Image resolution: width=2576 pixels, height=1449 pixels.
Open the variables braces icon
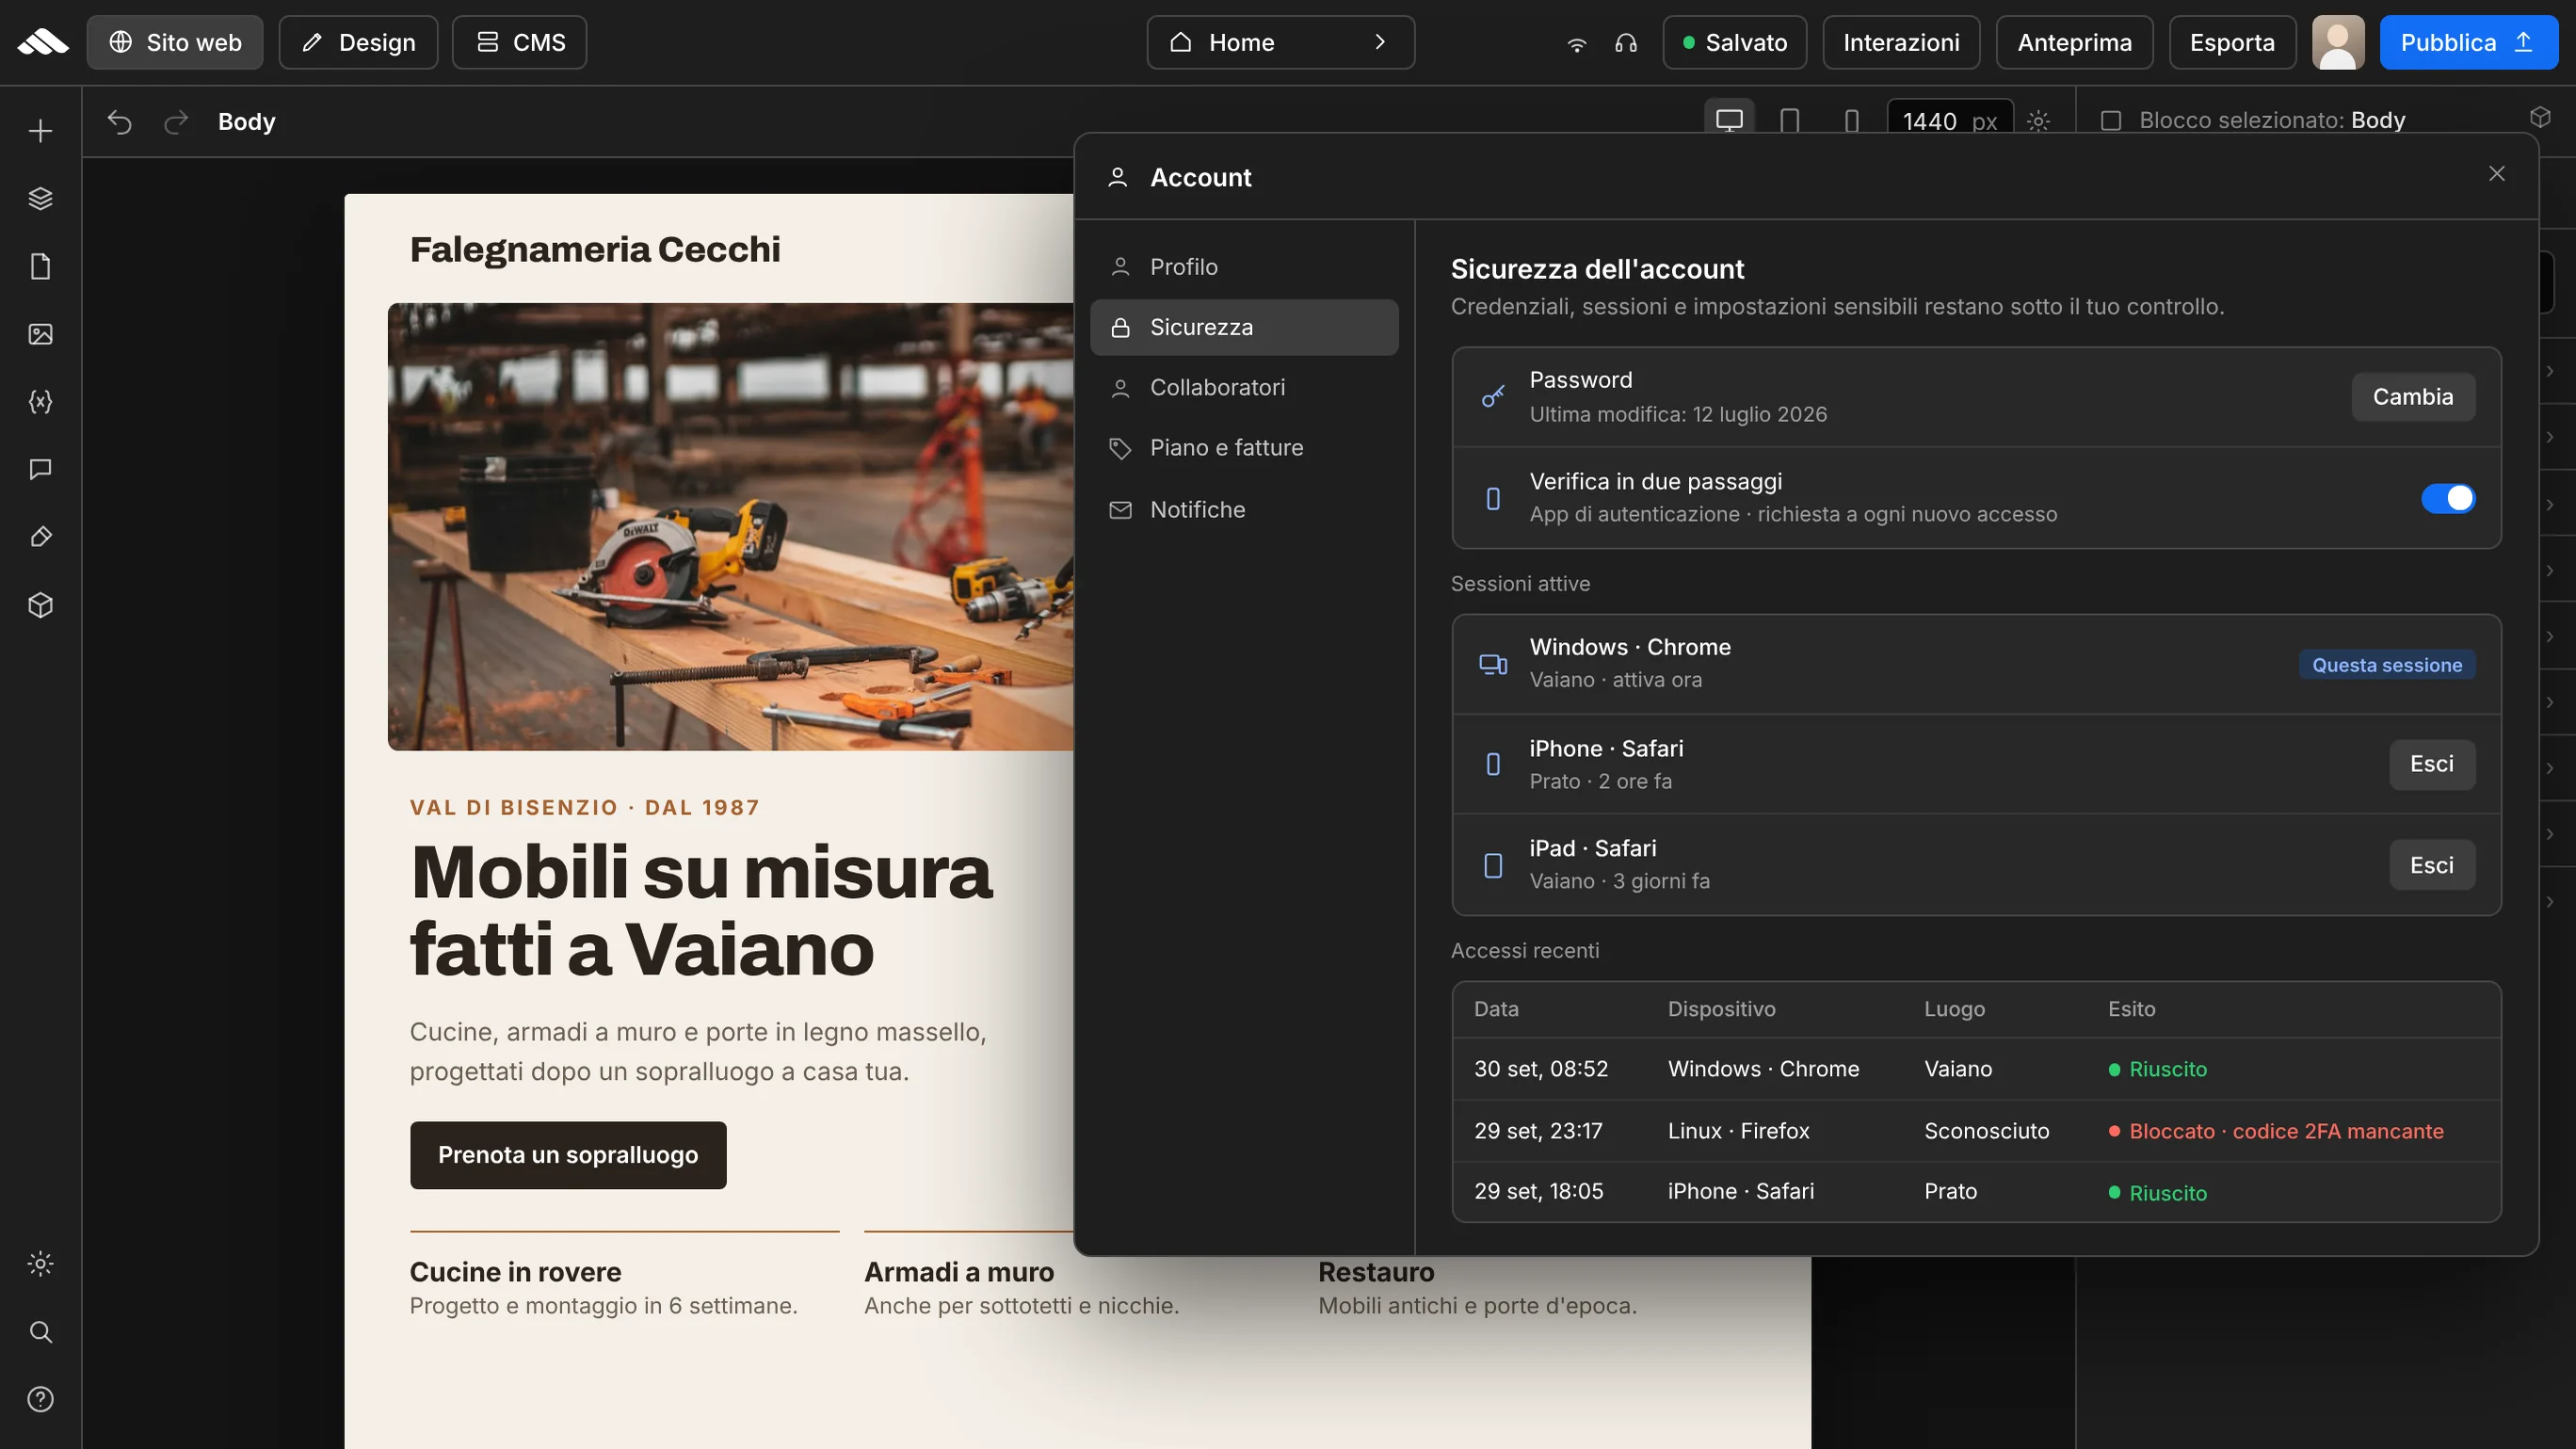pyautogui.click(x=40, y=402)
